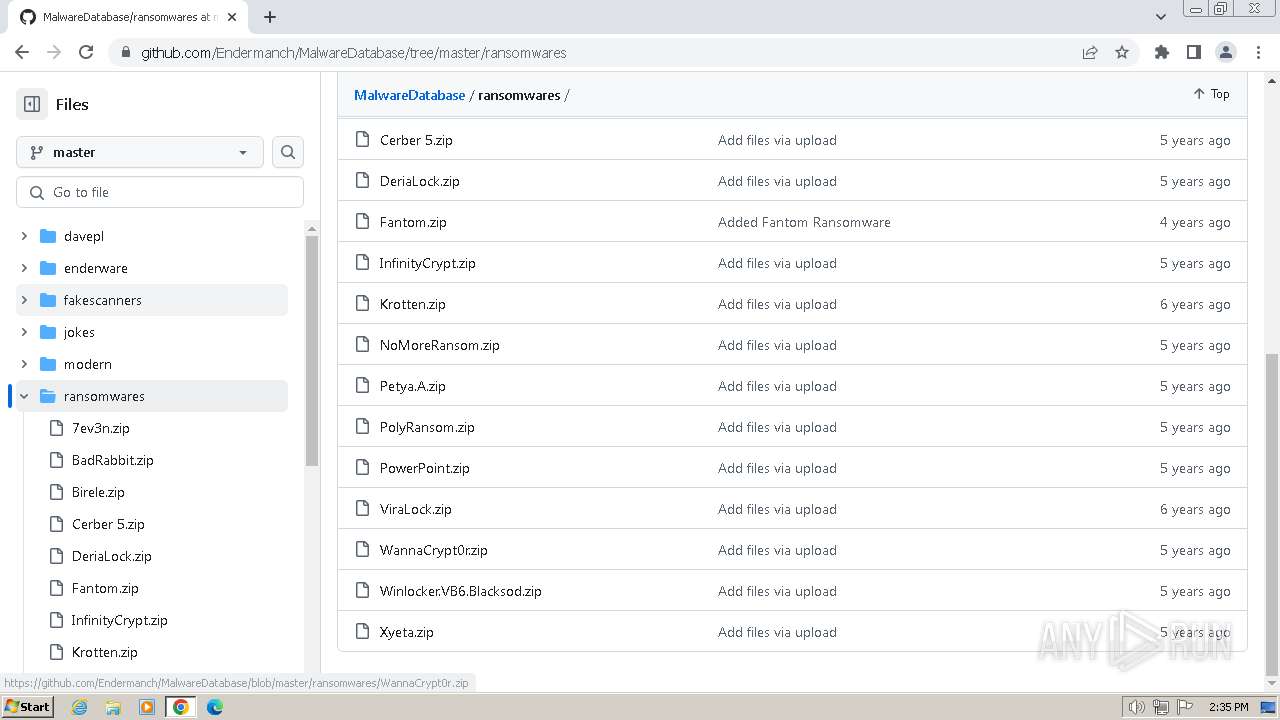Open the tab search chevron

pos(1161,17)
